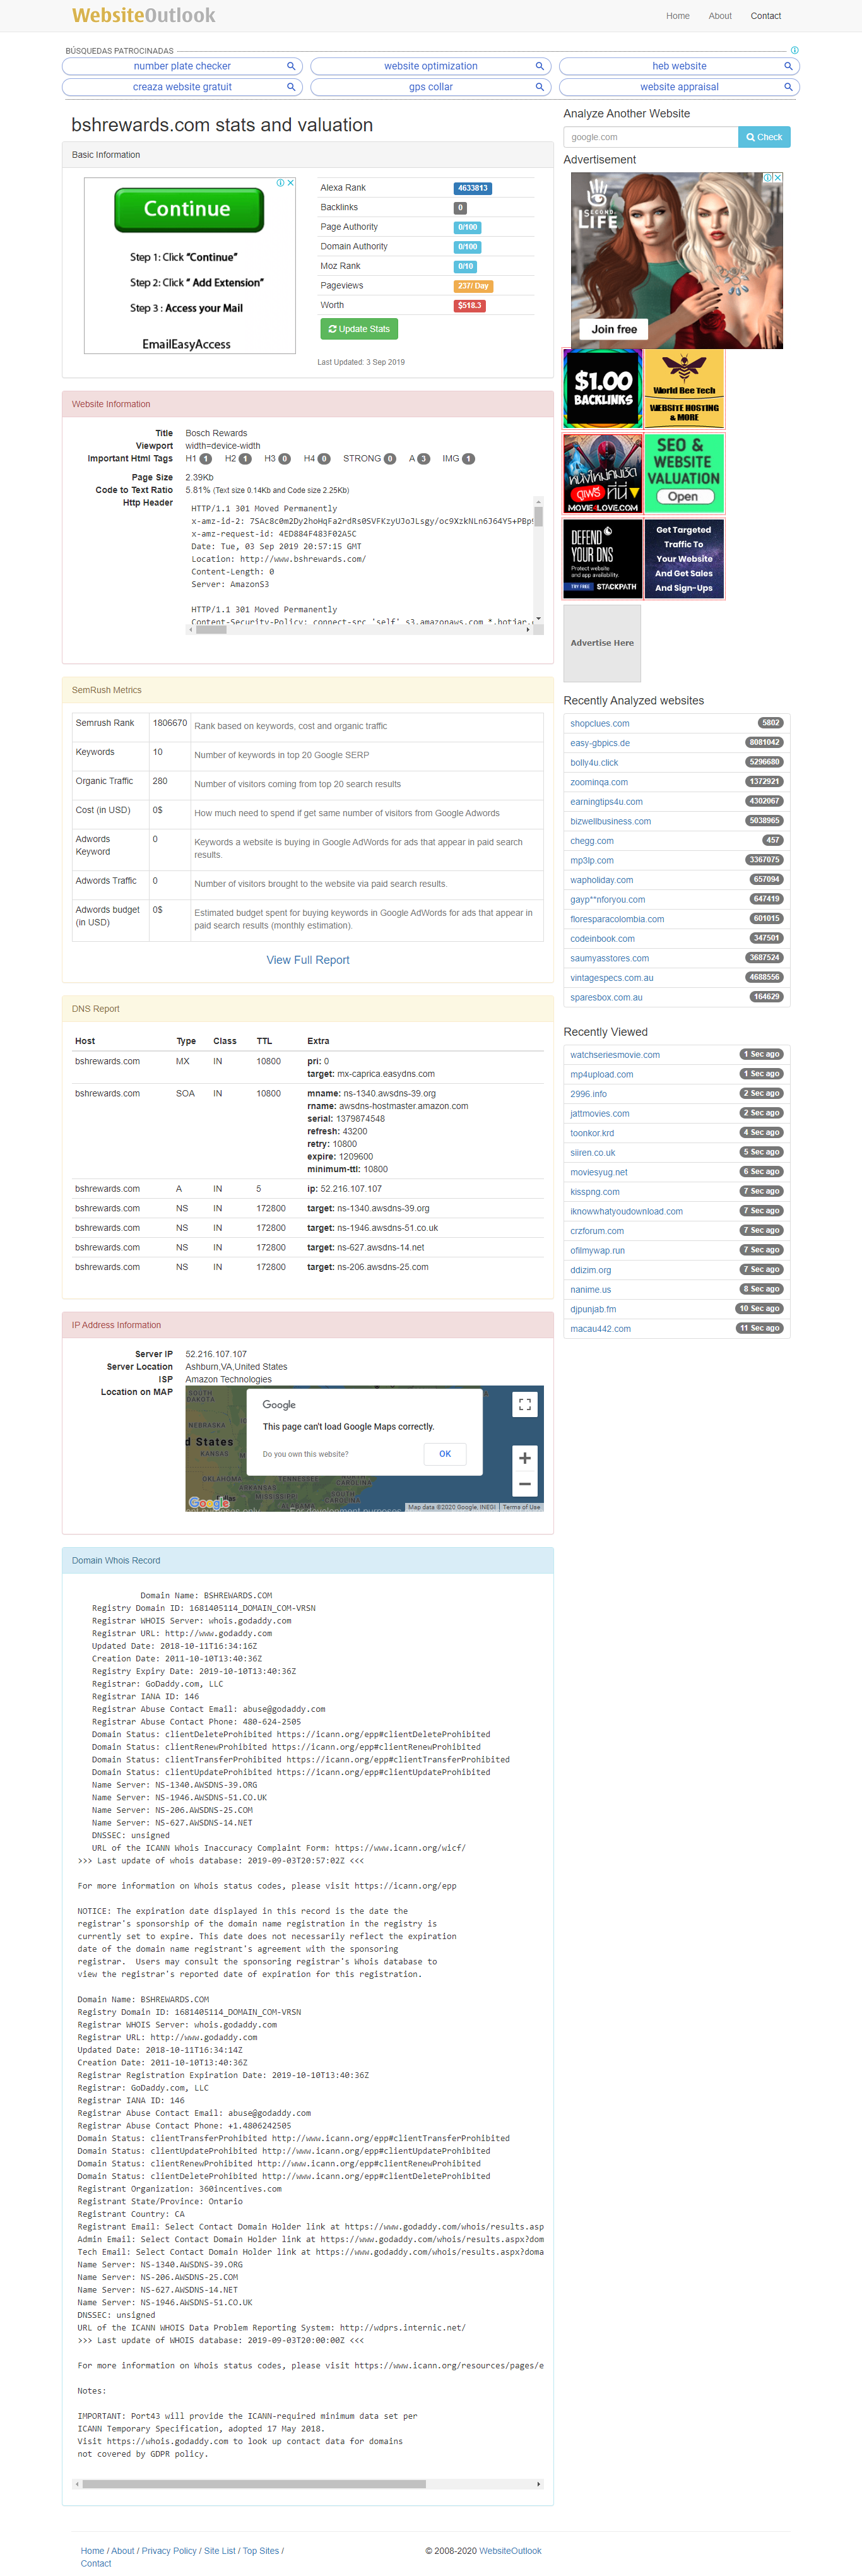Zoom in on the map

coord(524,1457)
